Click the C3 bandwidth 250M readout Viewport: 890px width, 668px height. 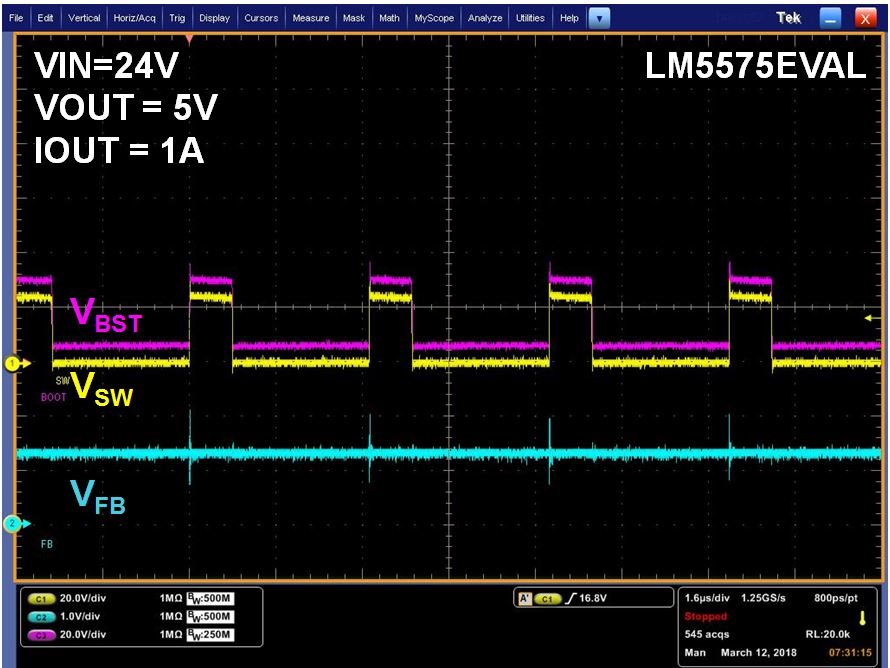210,635
